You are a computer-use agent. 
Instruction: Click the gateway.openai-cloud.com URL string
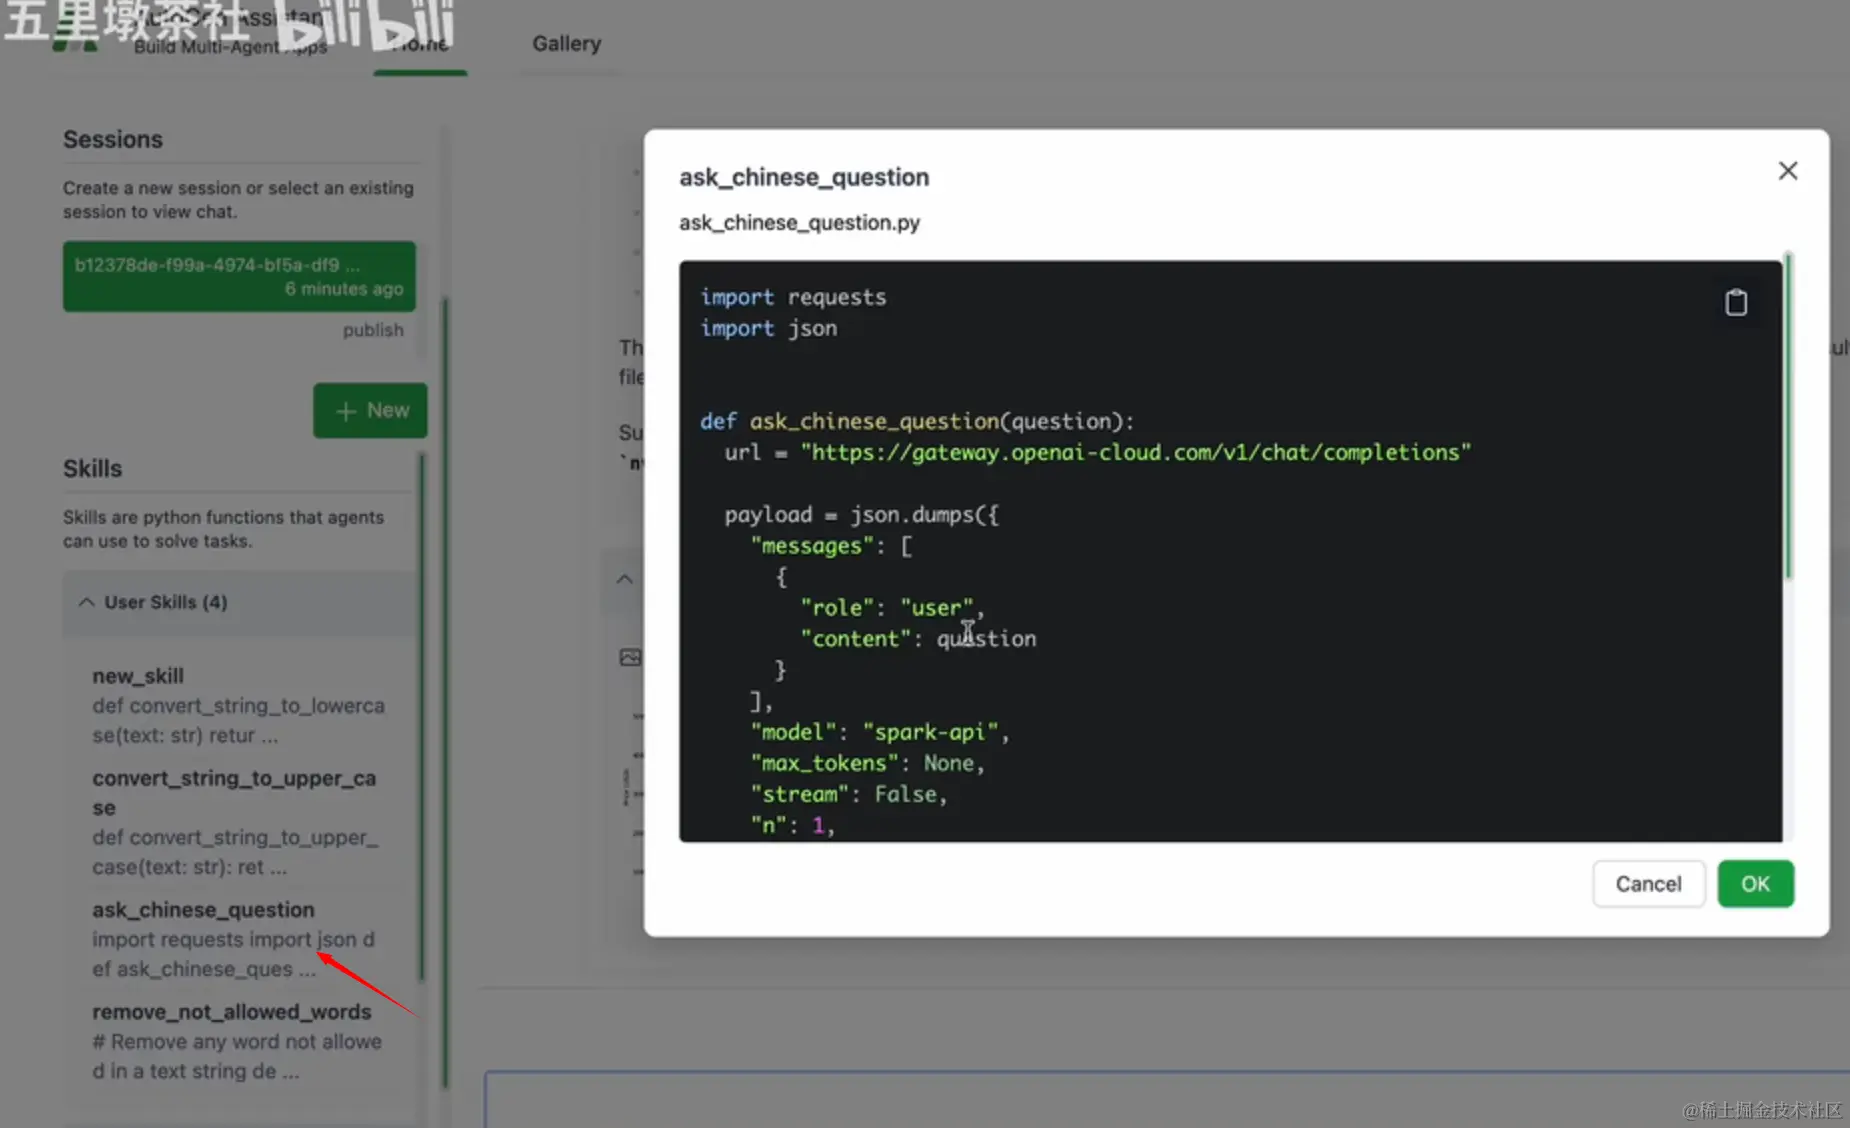click(x=1136, y=452)
